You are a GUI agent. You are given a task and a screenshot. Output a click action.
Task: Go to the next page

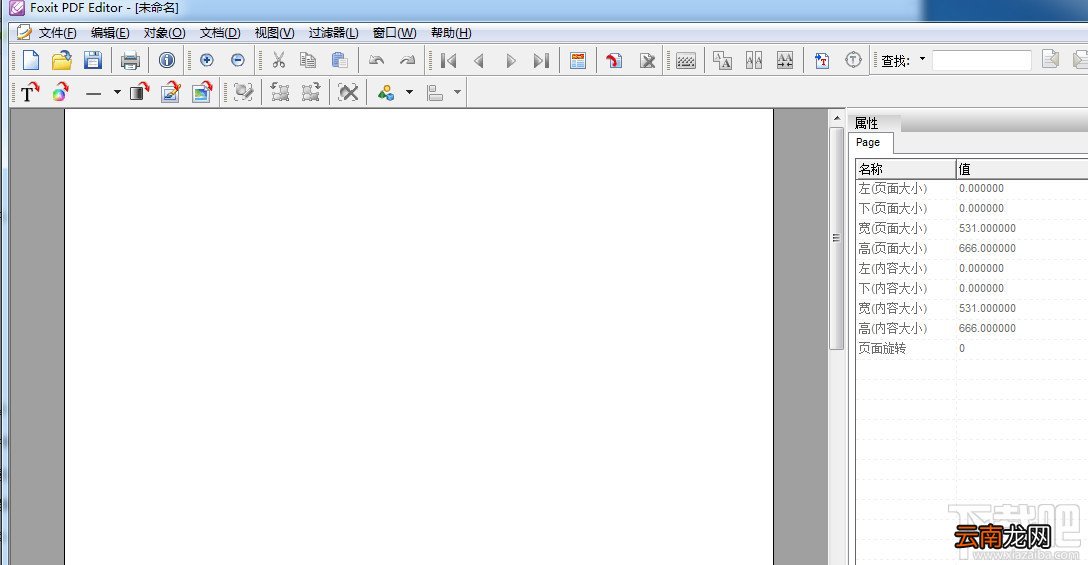coord(511,61)
